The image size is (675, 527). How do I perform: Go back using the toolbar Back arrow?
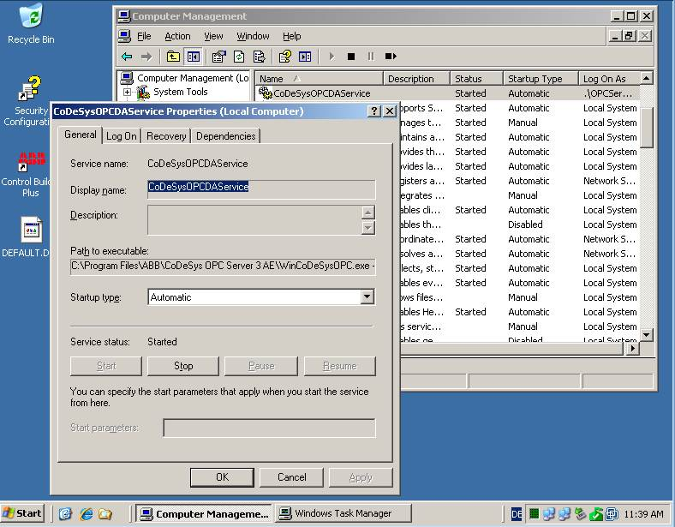pyautogui.click(x=127, y=56)
